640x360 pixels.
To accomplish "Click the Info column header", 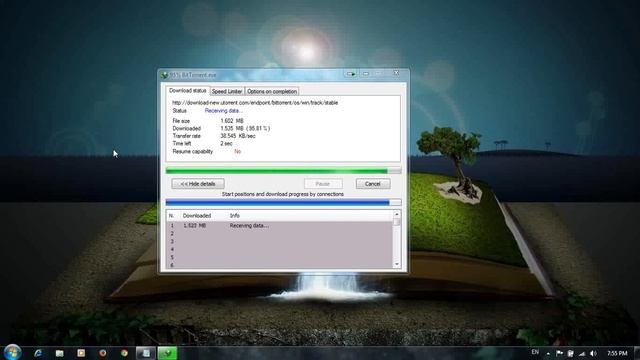I will pyautogui.click(x=235, y=216).
